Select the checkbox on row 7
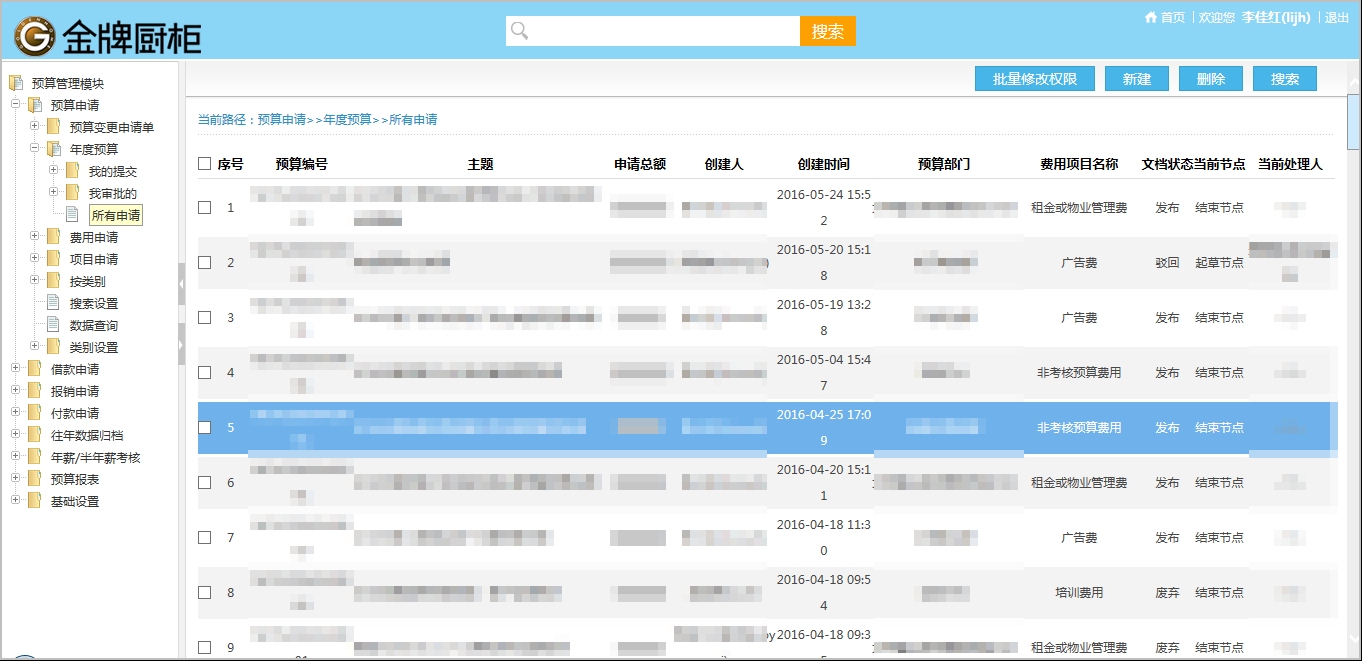1362x661 pixels. [x=205, y=537]
